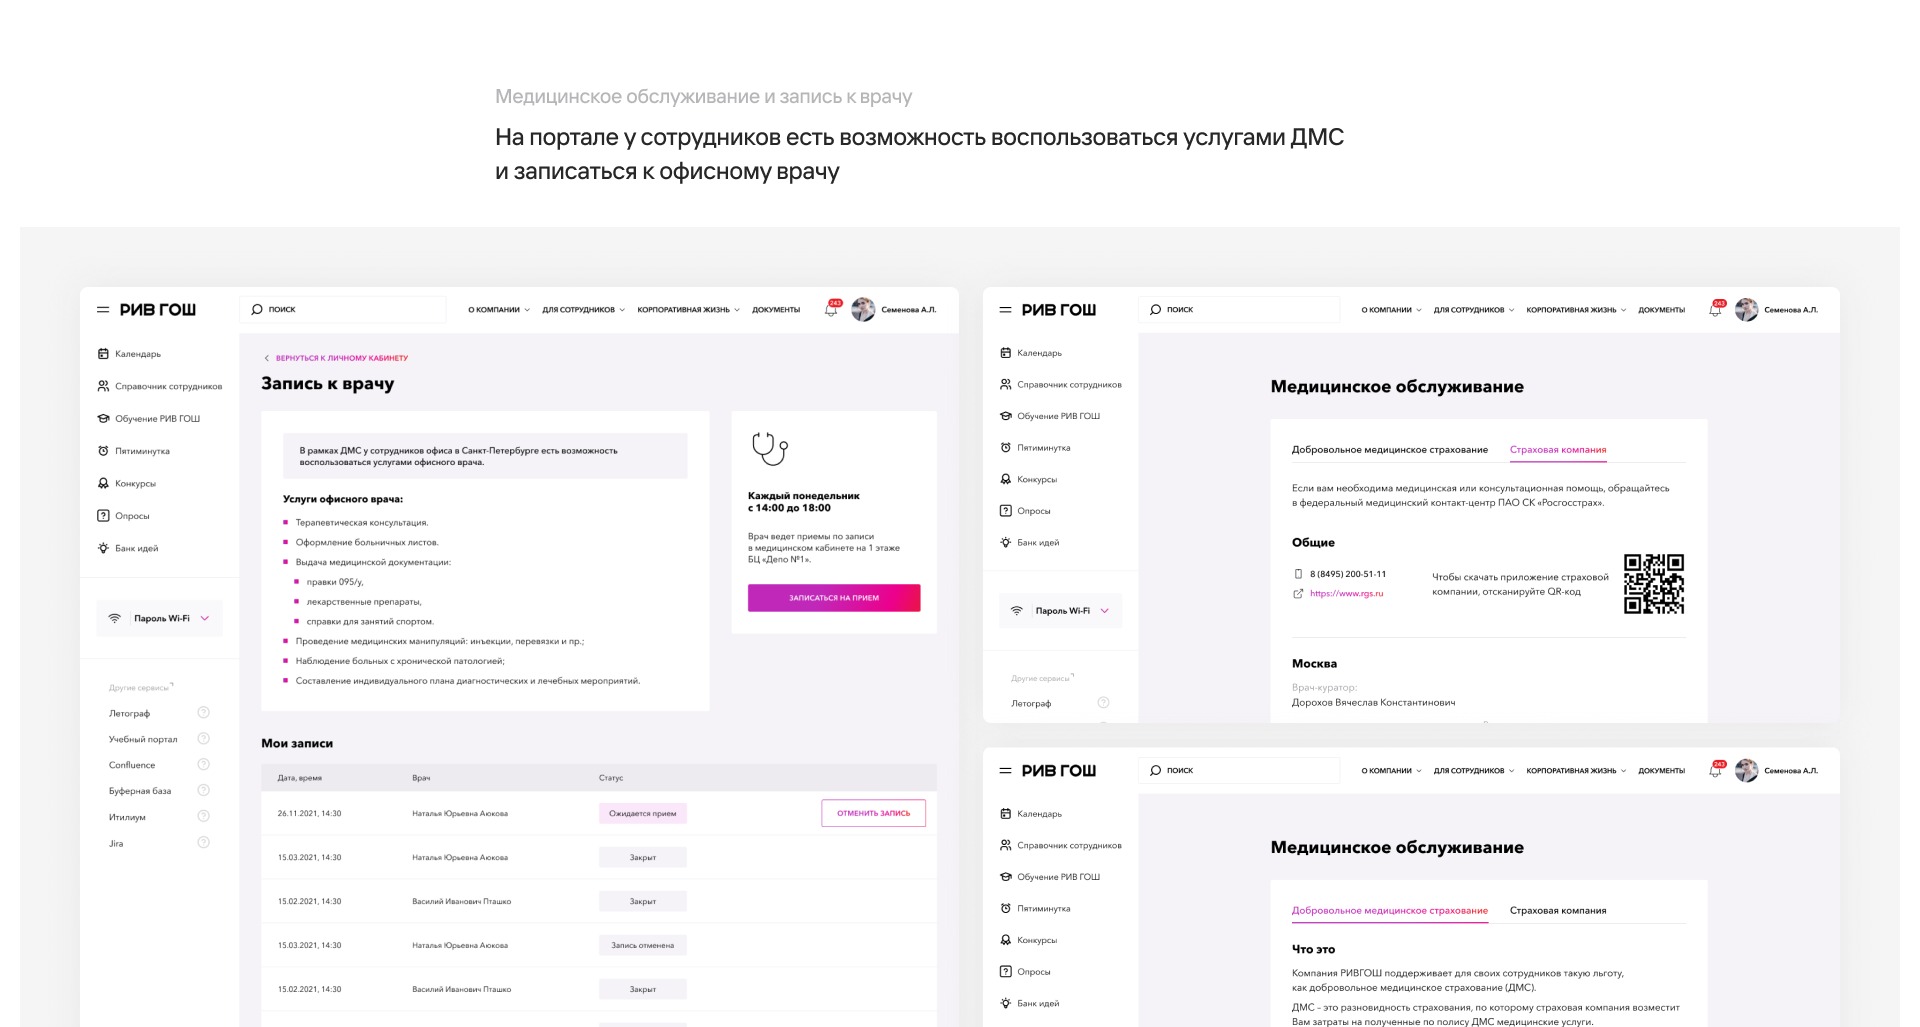Select Опросы in the sidebar
Image resolution: width=1920 pixels, height=1027 pixels.
tap(128, 515)
